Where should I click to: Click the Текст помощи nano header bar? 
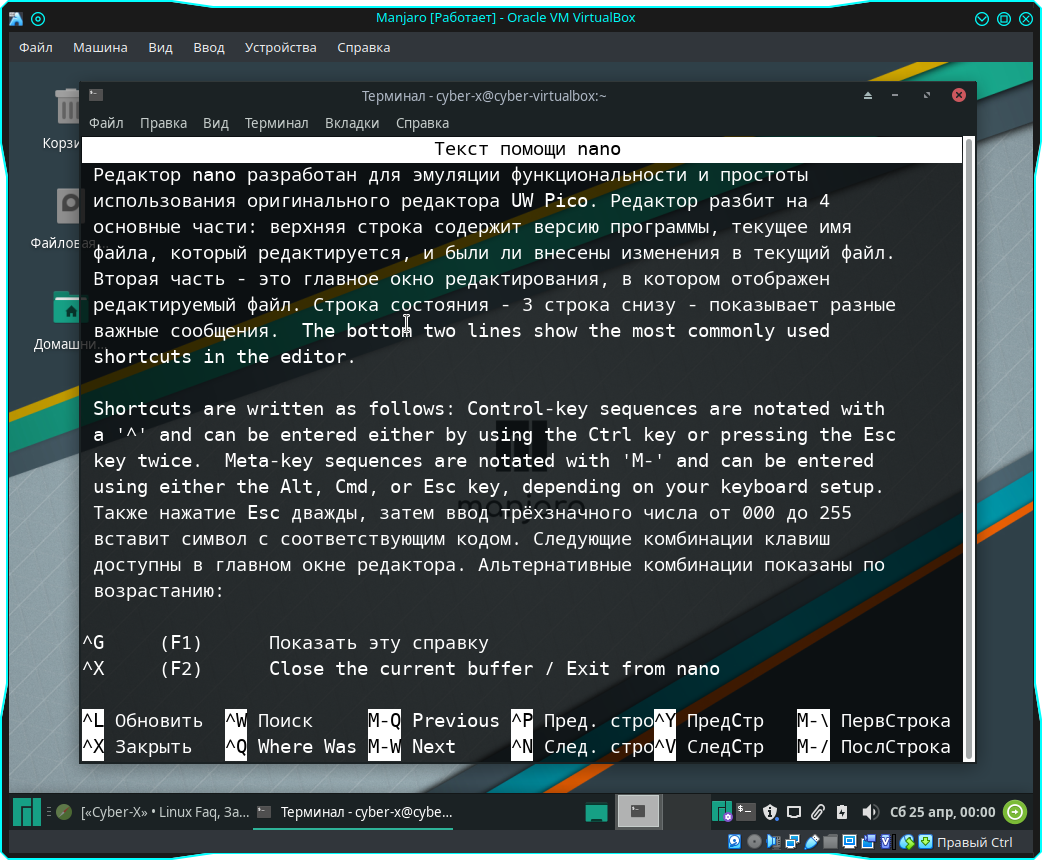[x=522, y=149]
